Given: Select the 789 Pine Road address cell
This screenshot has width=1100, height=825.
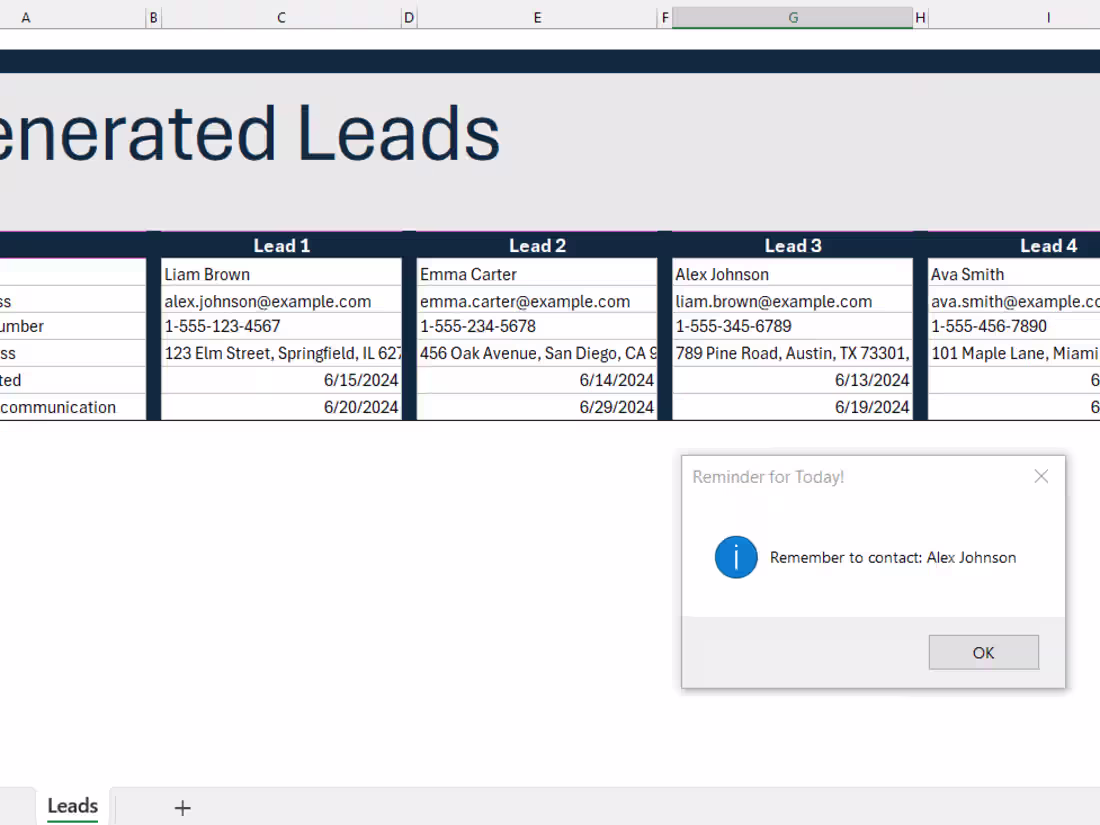Looking at the screenshot, I should coord(793,352).
